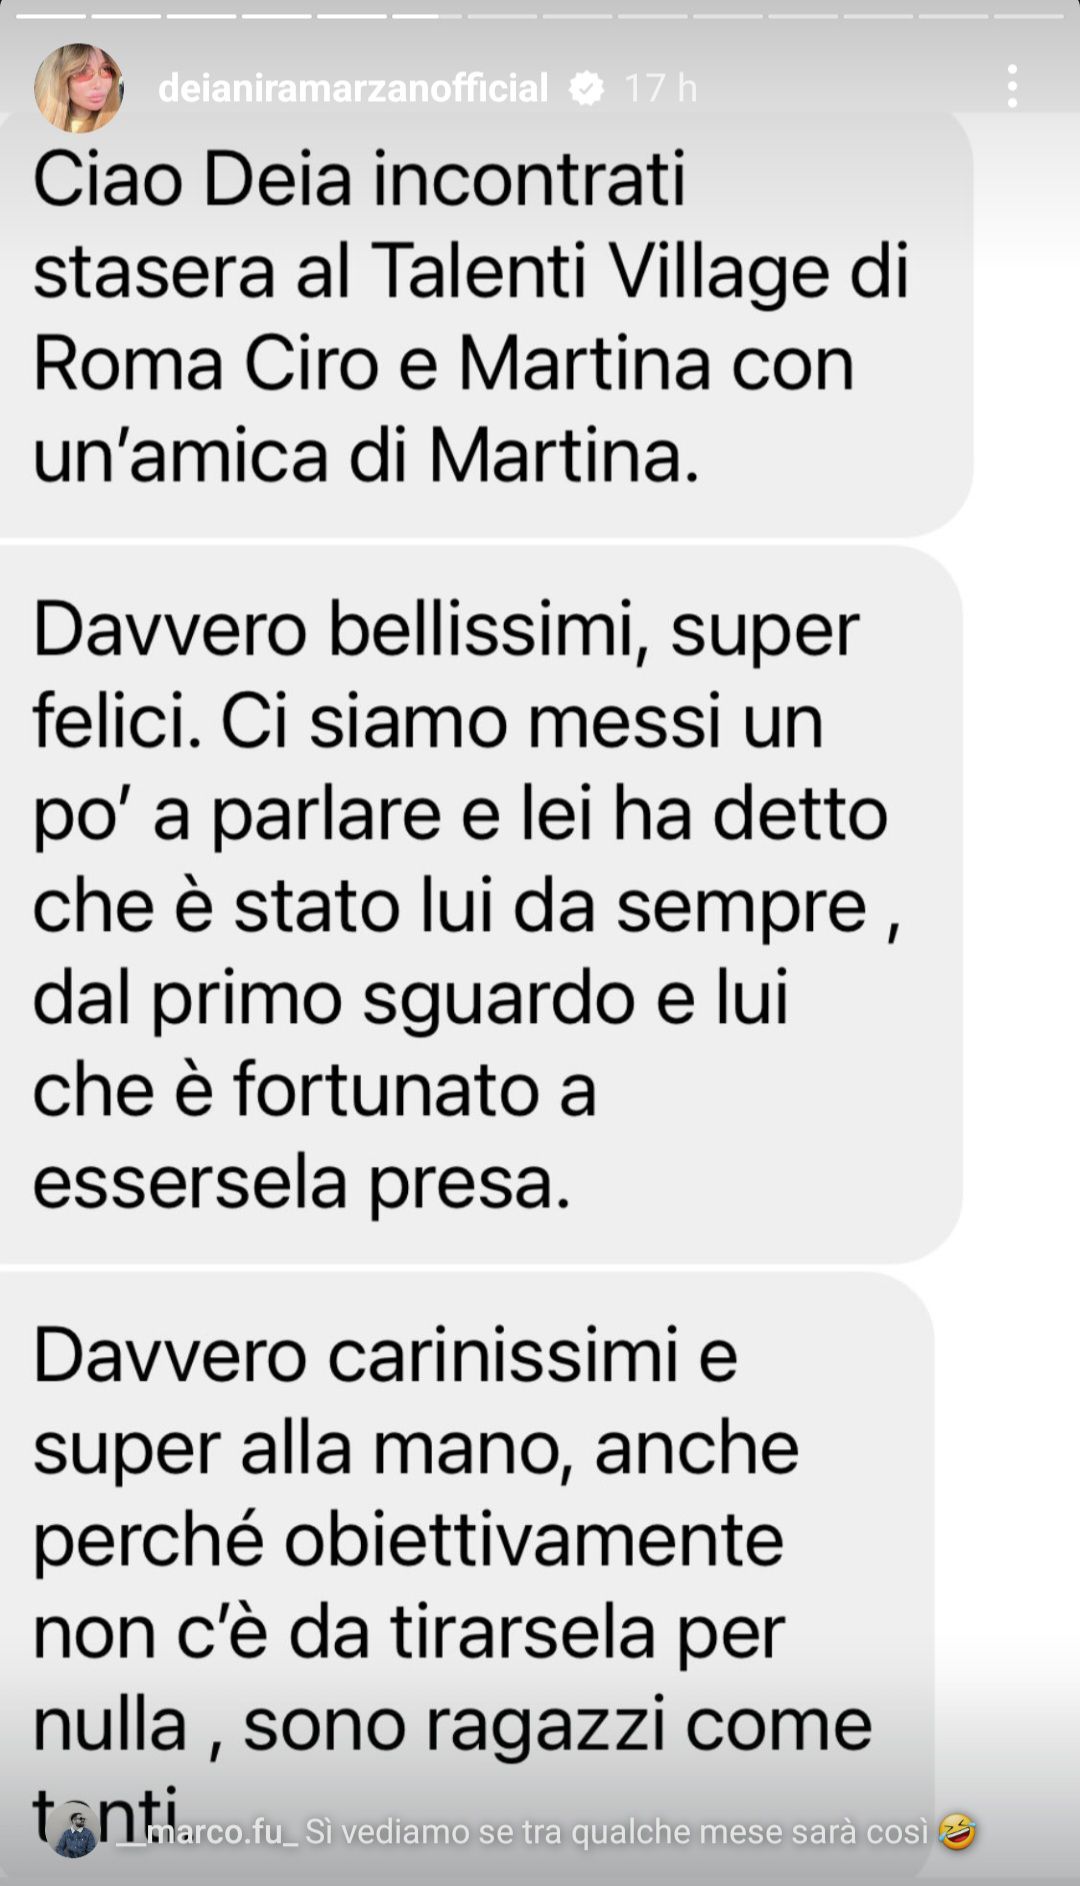The width and height of the screenshot is (1080, 1886).
Task: Select the first story progress segment
Action: (51, 16)
